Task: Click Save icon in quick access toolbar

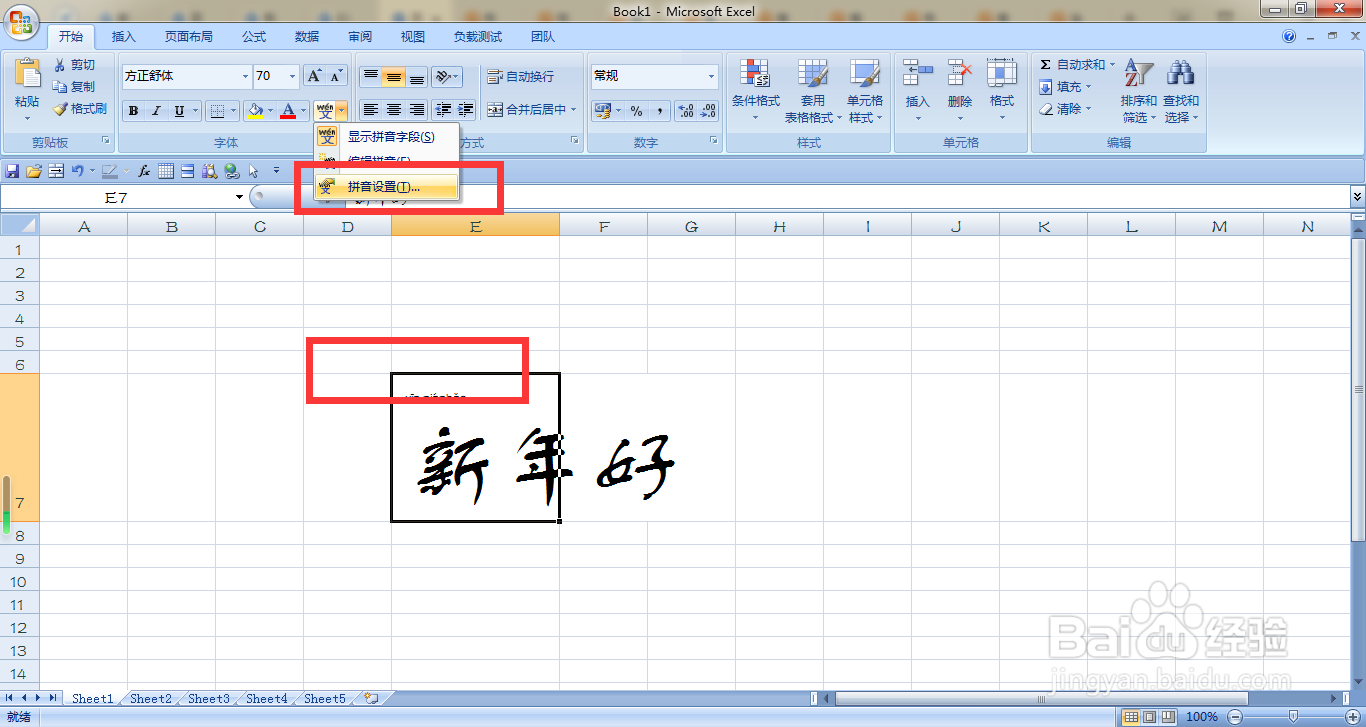Action: pos(13,171)
